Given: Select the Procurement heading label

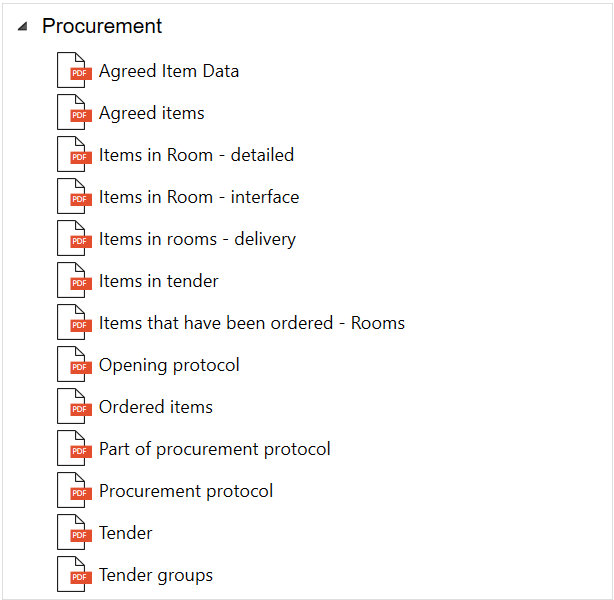Looking at the screenshot, I should [102, 27].
